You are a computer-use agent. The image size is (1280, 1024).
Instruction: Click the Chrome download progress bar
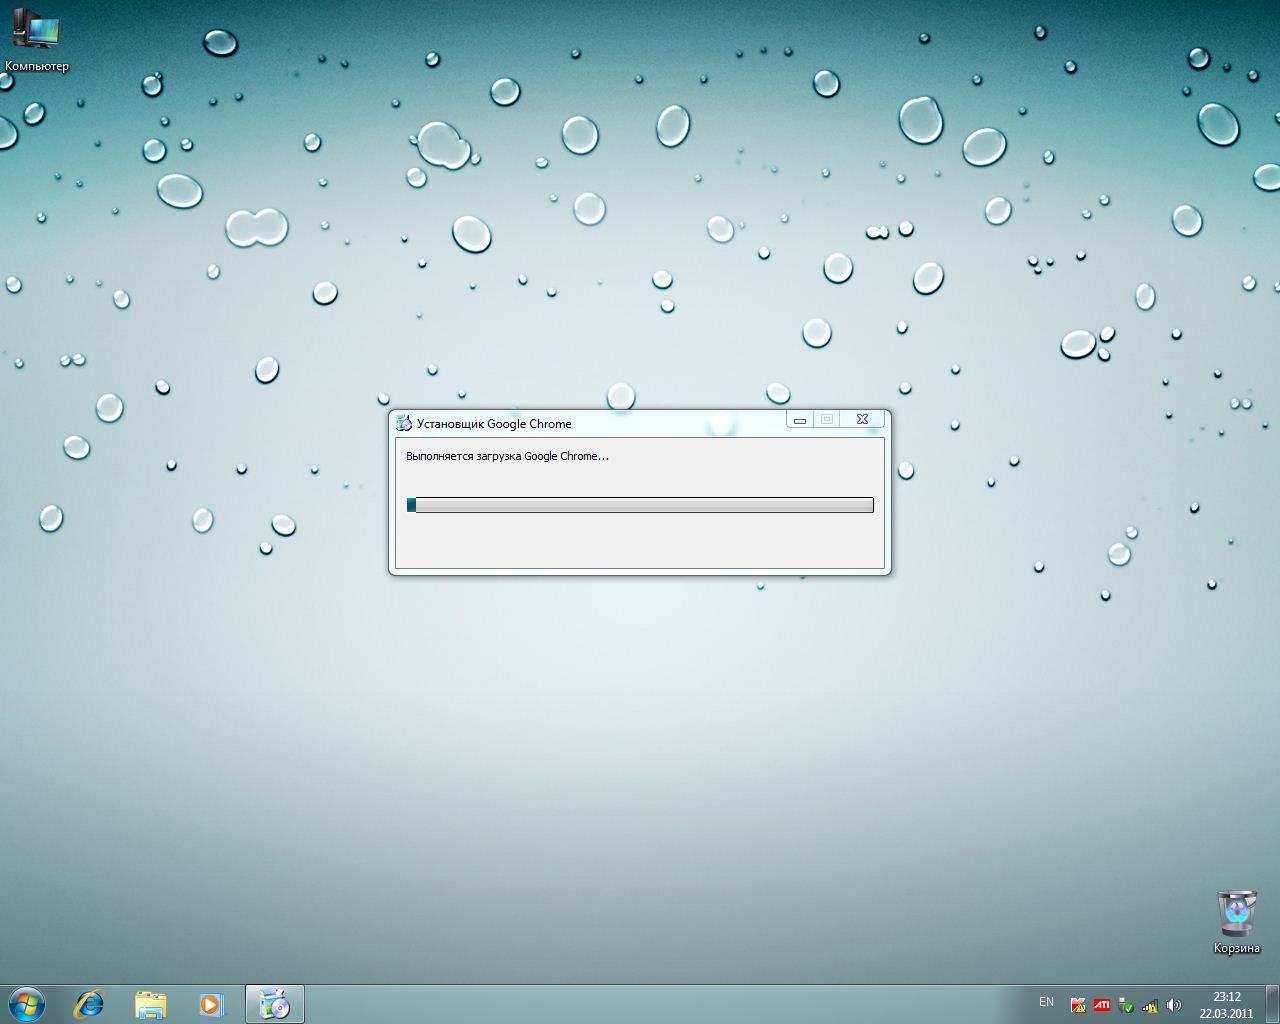pyautogui.click(x=640, y=505)
